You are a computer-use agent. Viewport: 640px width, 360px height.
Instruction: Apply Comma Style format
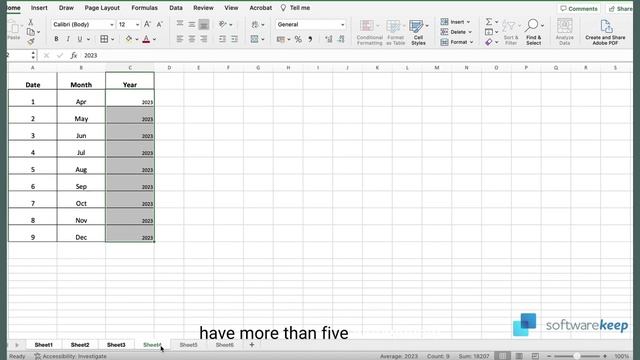(310, 39)
